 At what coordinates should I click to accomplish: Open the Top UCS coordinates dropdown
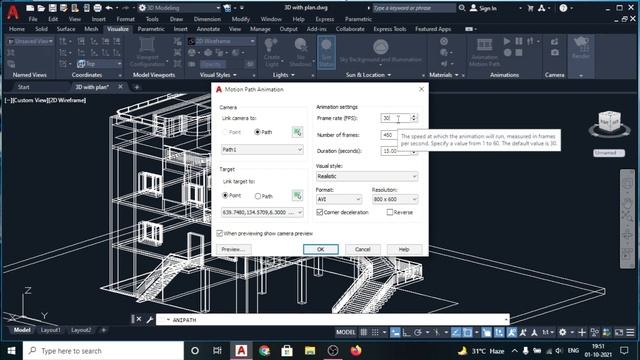click(99, 64)
